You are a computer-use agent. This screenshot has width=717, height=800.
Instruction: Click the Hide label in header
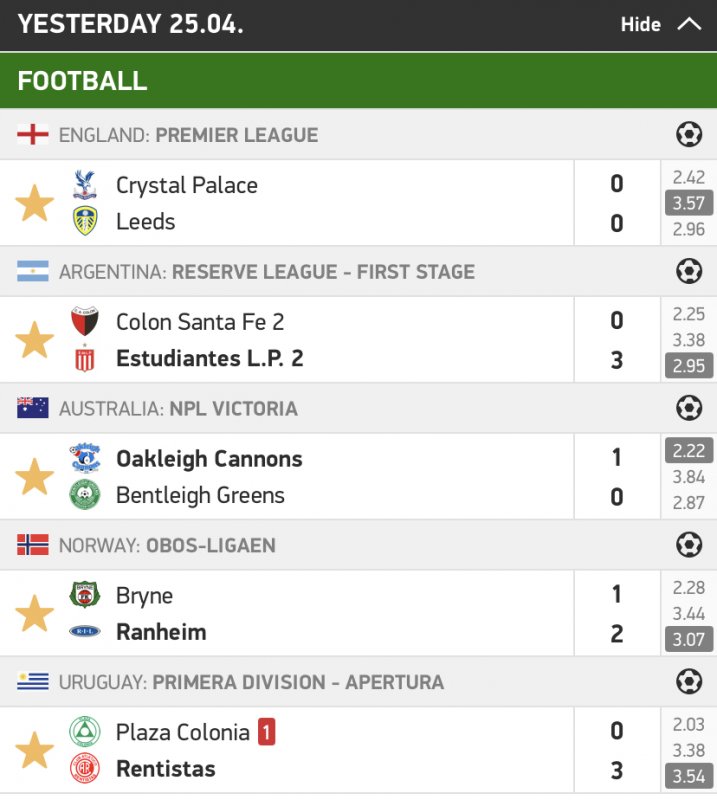(640, 25)
